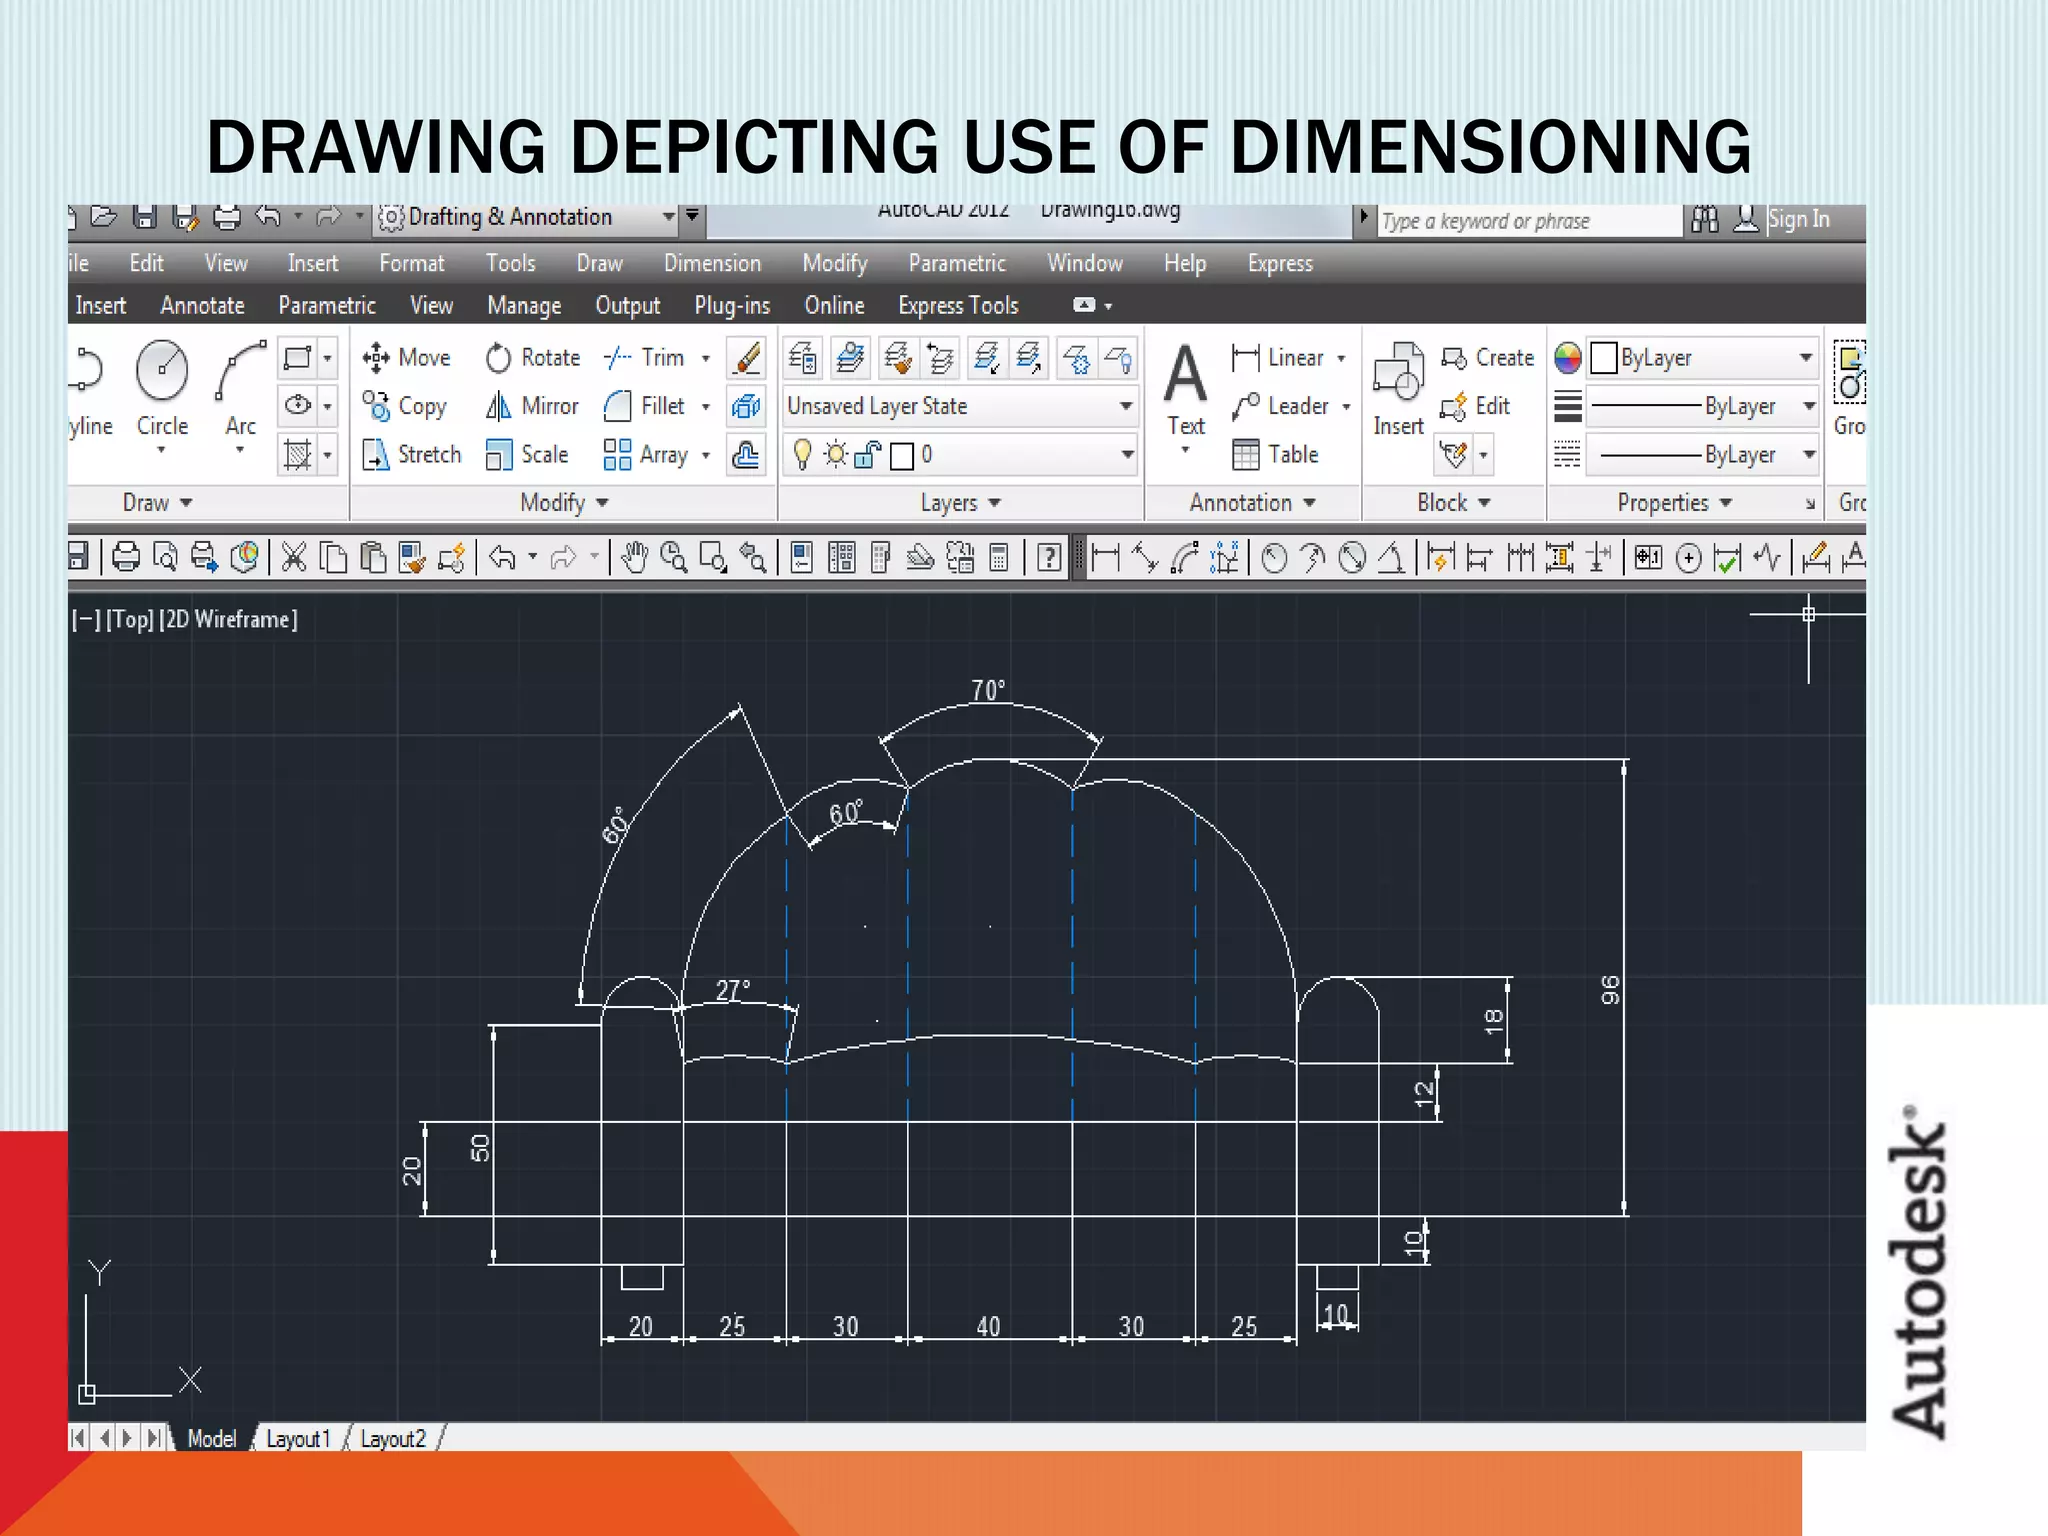This screenshot has height=1536, width=2048.
Task: Click the object color wheel icon
Action: tap(1567, 358)
